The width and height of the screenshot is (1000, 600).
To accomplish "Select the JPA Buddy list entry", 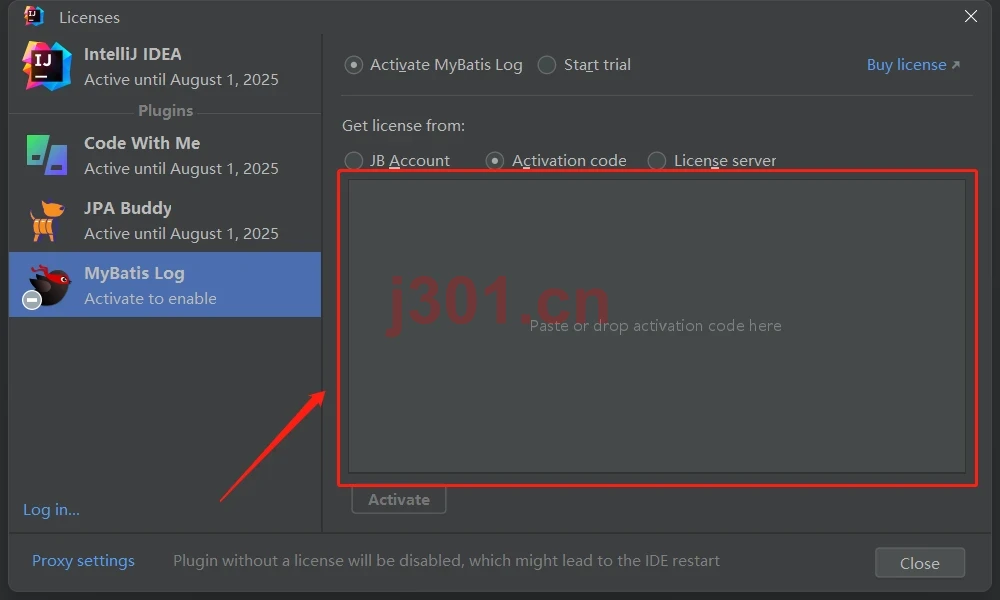I will tap(165, 221).
